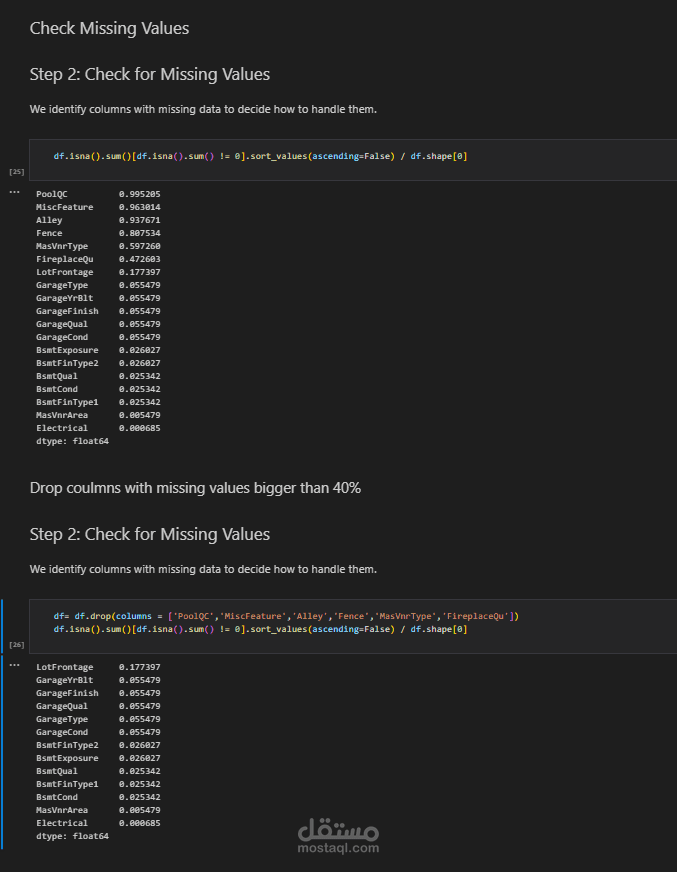Screen dimensions: 677x872
Task: Click the PoolQC 0.995205 output row
Action: (x=98, y=194)
